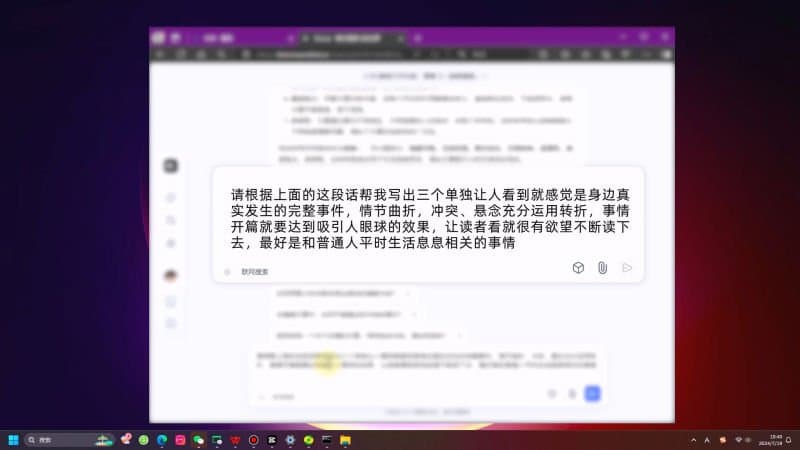This screenshot has height=450, width=800.
Task: Open the pink app icon on the taskbar
Action: [181, 440]
